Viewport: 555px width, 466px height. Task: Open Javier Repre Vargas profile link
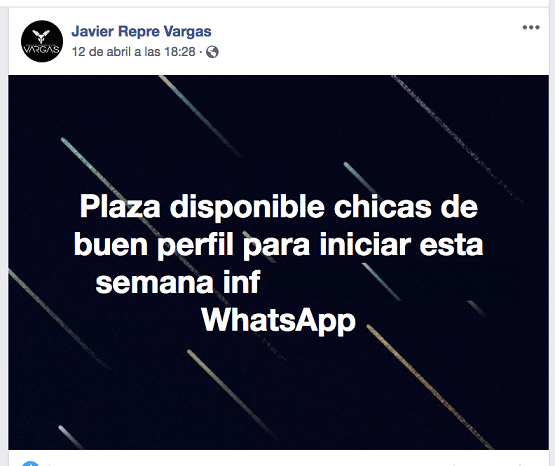tap(141, 31)
